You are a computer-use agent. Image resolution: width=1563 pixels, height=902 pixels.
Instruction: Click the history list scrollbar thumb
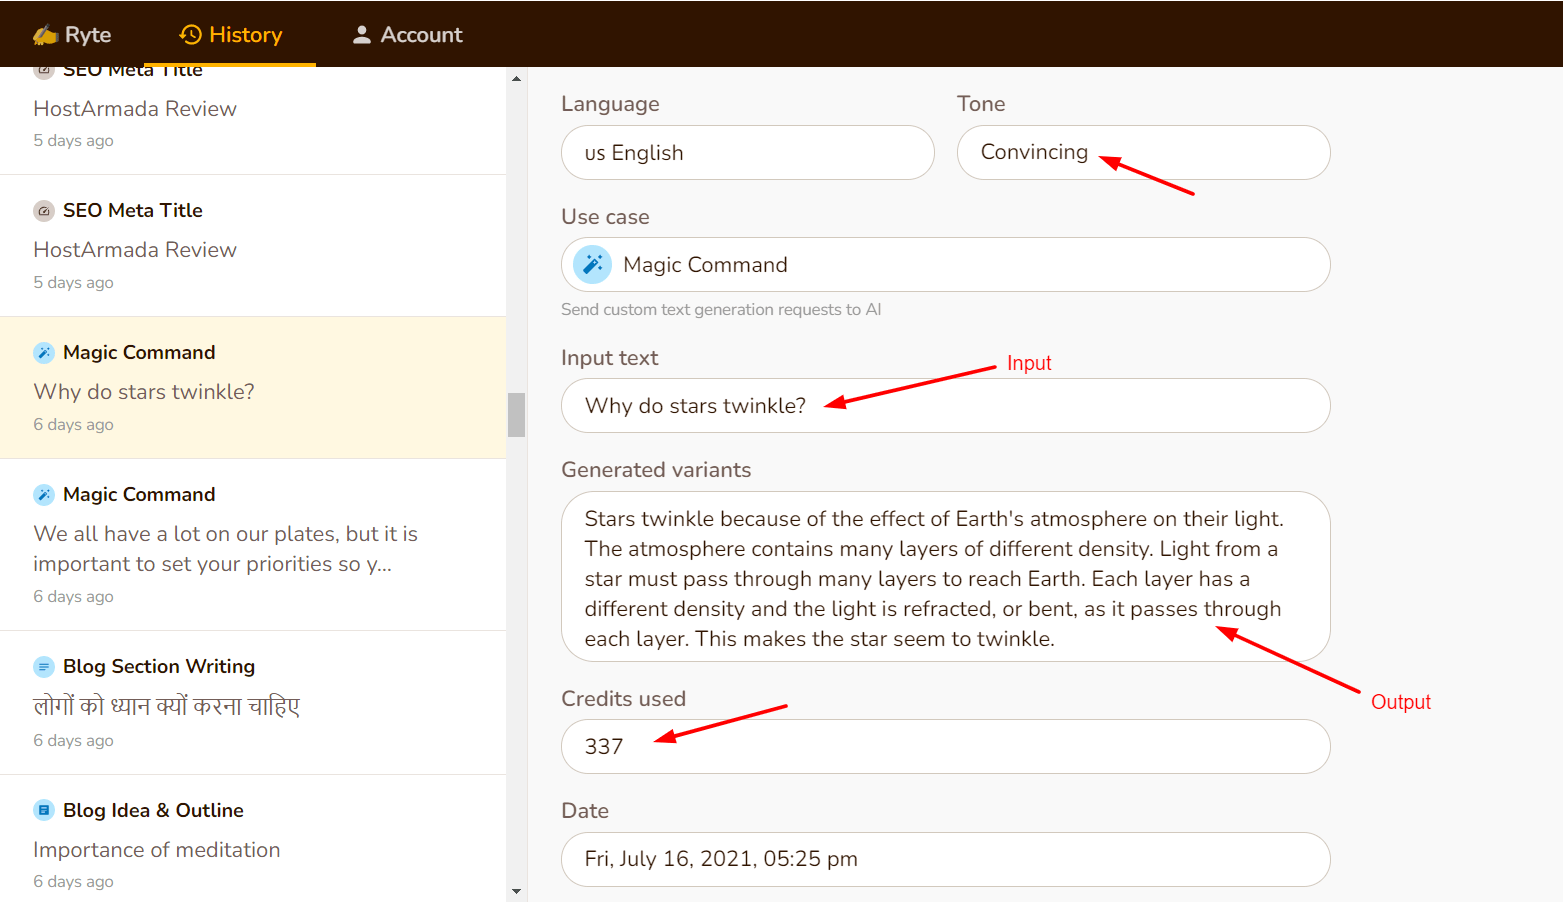pos(516,415)
